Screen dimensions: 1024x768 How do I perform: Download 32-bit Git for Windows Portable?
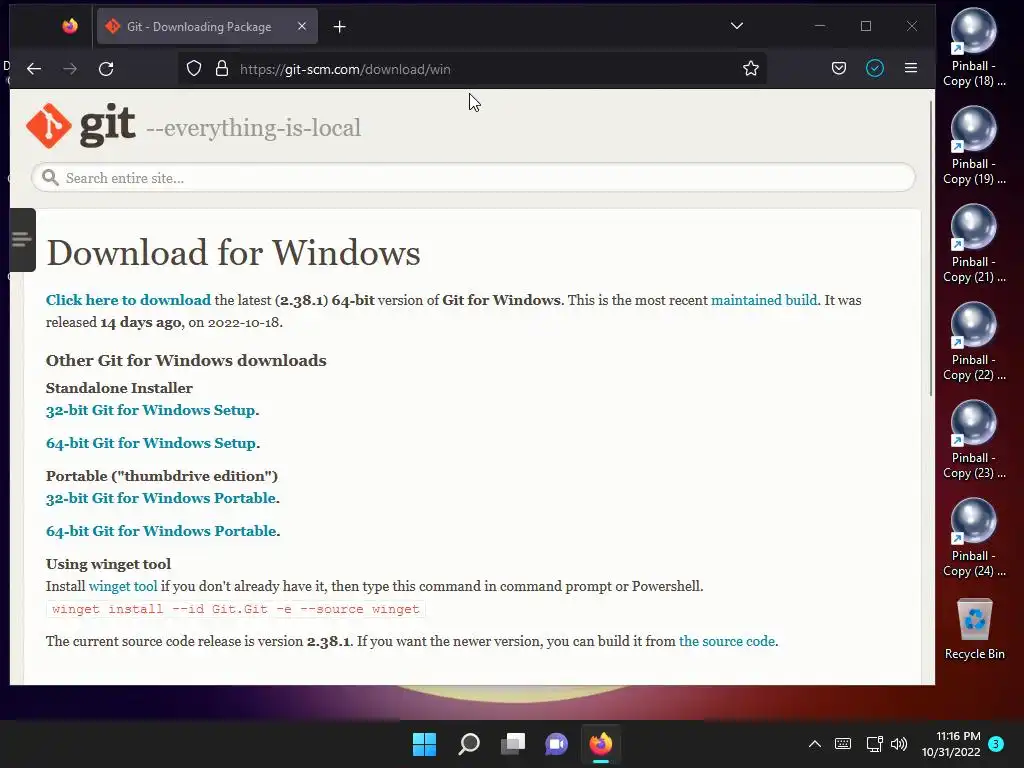[161, 498]
